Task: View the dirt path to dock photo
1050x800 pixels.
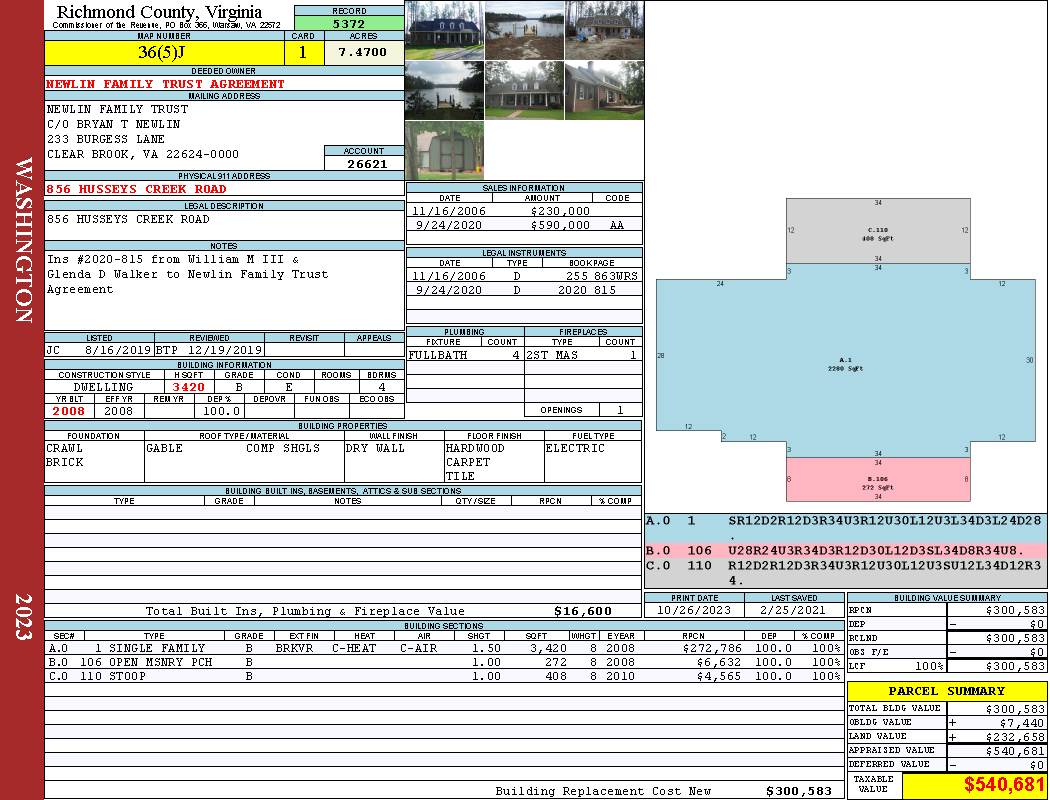Action: pos(524,30)
